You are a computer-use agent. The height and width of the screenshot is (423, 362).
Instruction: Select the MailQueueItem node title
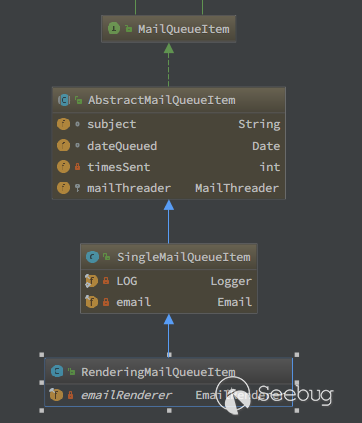(184, 29)
